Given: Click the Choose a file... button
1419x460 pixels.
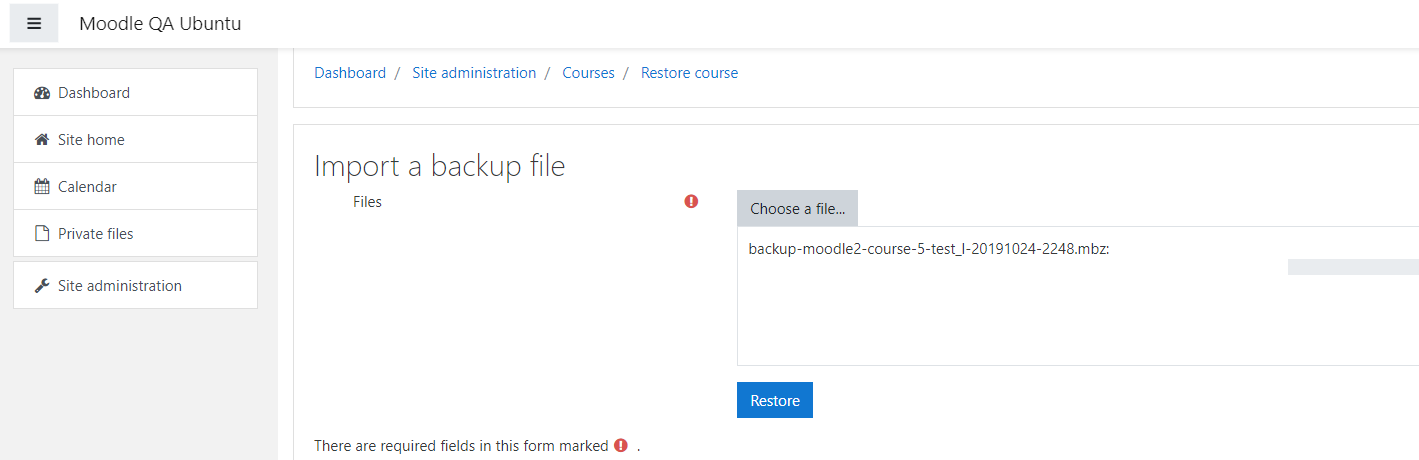Looking at the screenshot, I should coord(797,208).
